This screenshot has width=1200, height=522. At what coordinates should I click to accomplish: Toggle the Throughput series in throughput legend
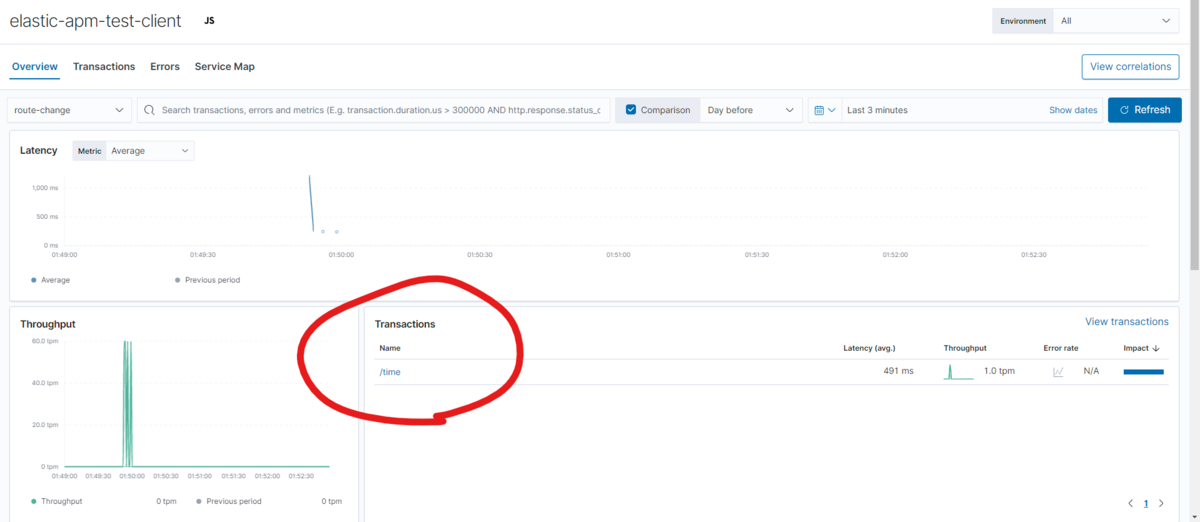tap(57, 501)
